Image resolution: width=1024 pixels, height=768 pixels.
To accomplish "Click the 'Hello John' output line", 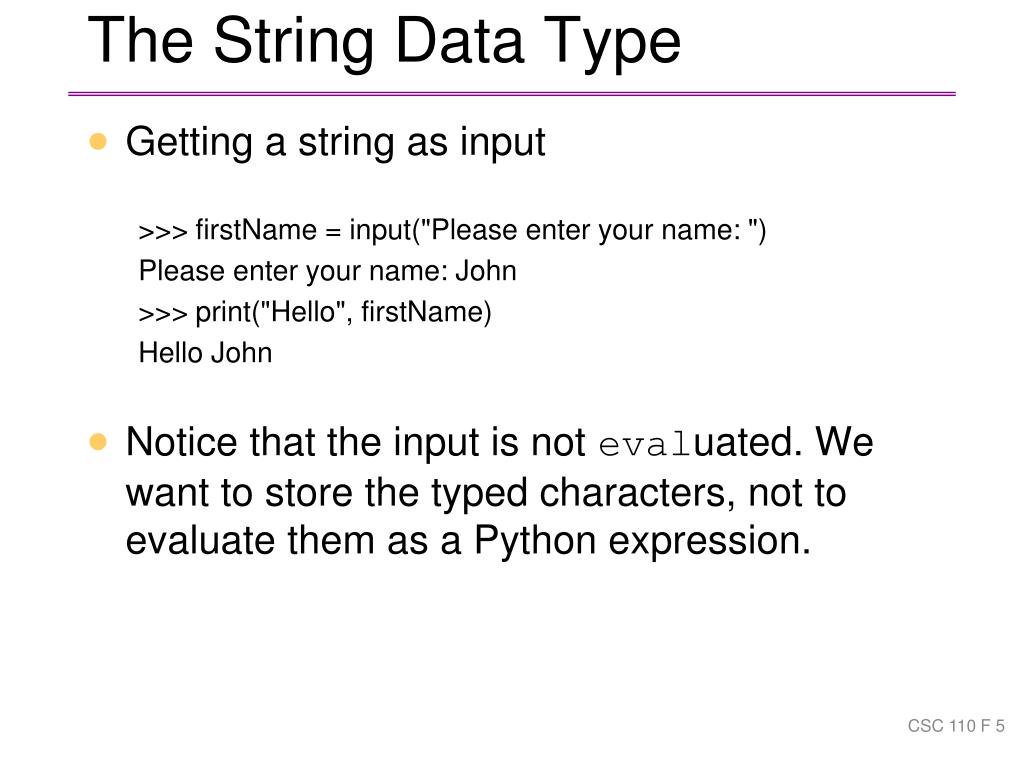I will (205, 353).
